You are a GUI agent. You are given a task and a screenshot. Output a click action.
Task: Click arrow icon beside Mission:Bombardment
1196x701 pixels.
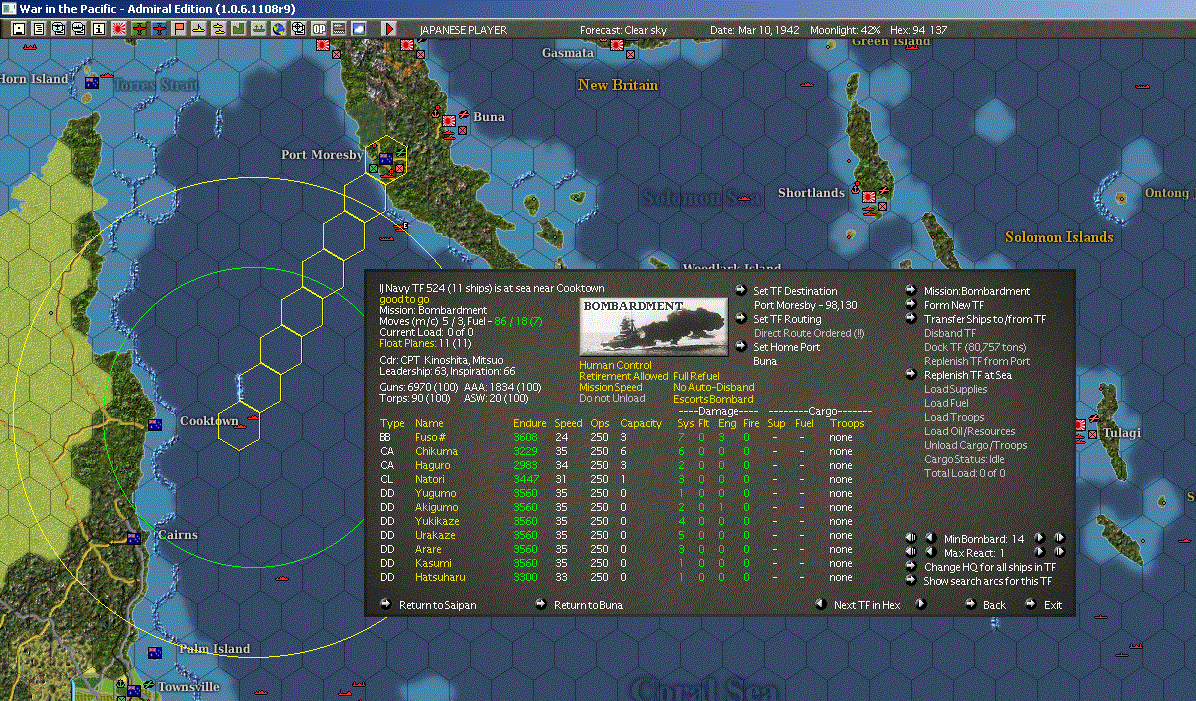pyautogui.click(x=911, y=290)
